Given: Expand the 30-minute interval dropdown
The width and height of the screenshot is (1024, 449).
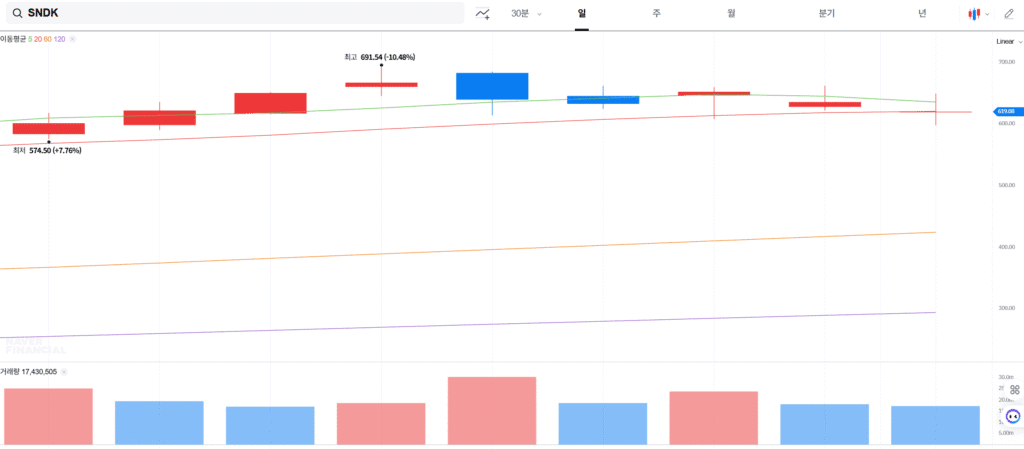Looking at the screenshot, I should pyautogui.click(x=526, y=13).
